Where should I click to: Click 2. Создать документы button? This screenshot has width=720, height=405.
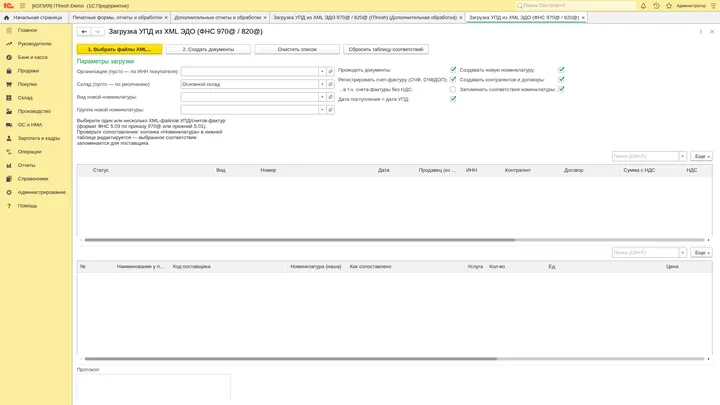[x=208, y=49]
